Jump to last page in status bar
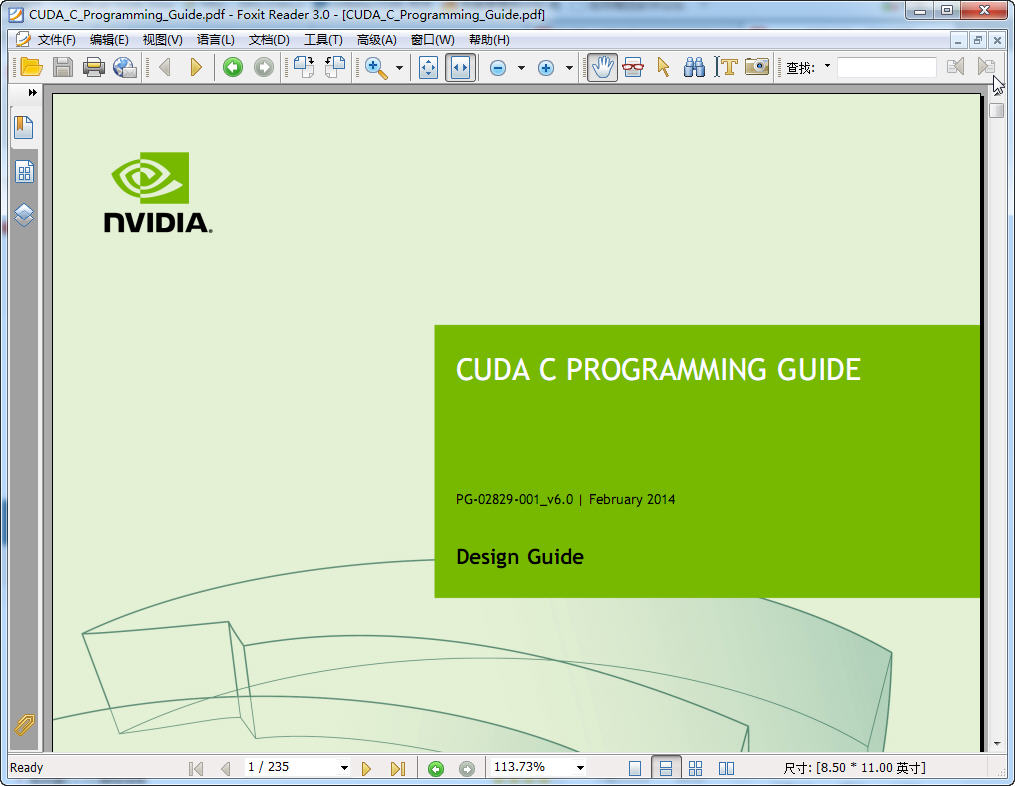Image resolution: width=1015 pixels, height=786 pixels. pyautogui.click(x=397, y=769)
